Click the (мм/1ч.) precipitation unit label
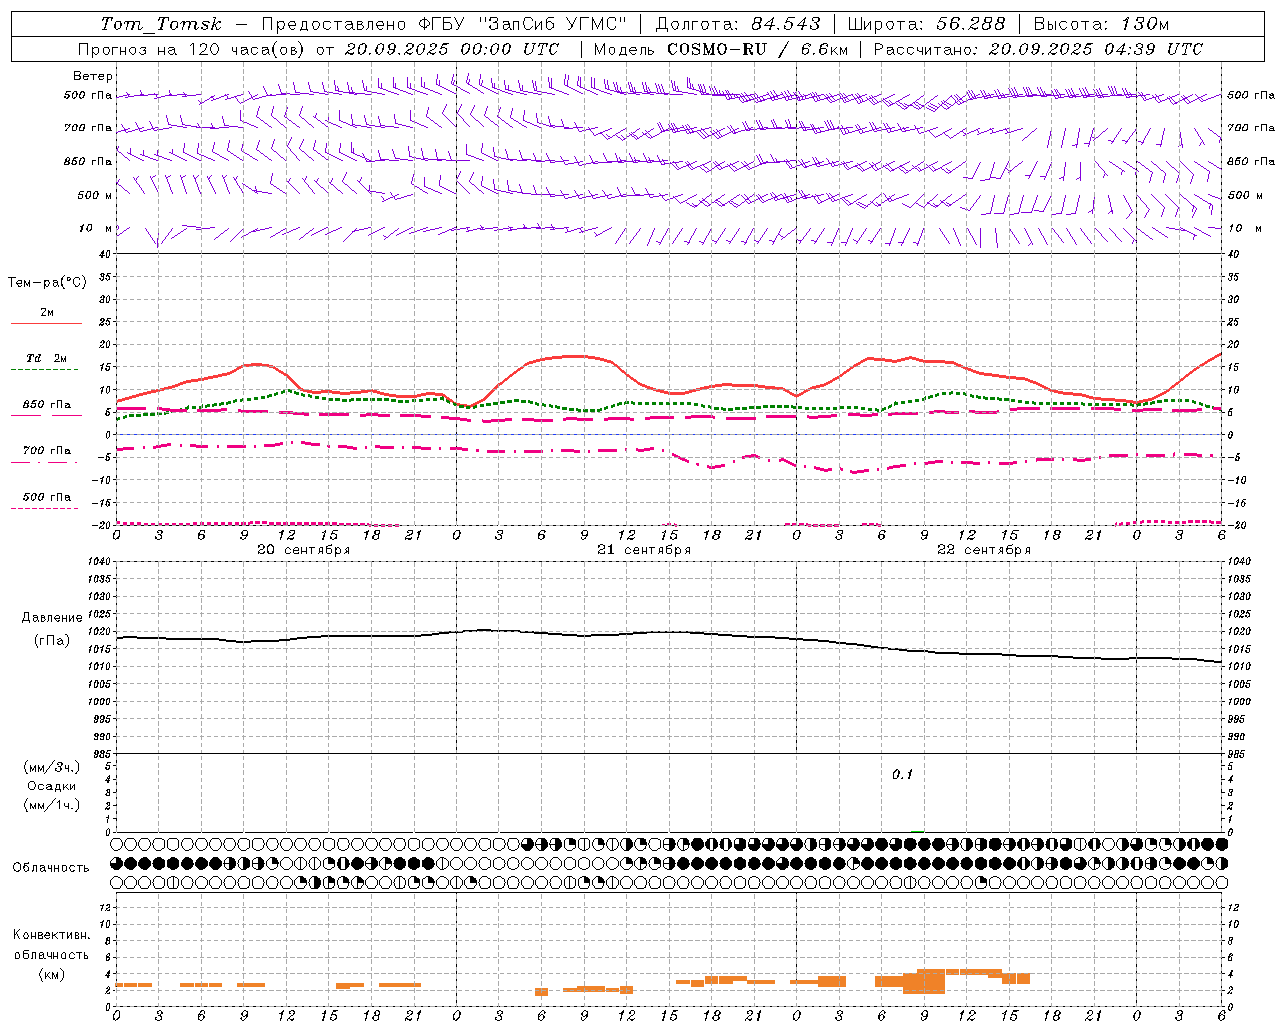Viewport: 1280px width, 1024px height. (x=52, y=805)
